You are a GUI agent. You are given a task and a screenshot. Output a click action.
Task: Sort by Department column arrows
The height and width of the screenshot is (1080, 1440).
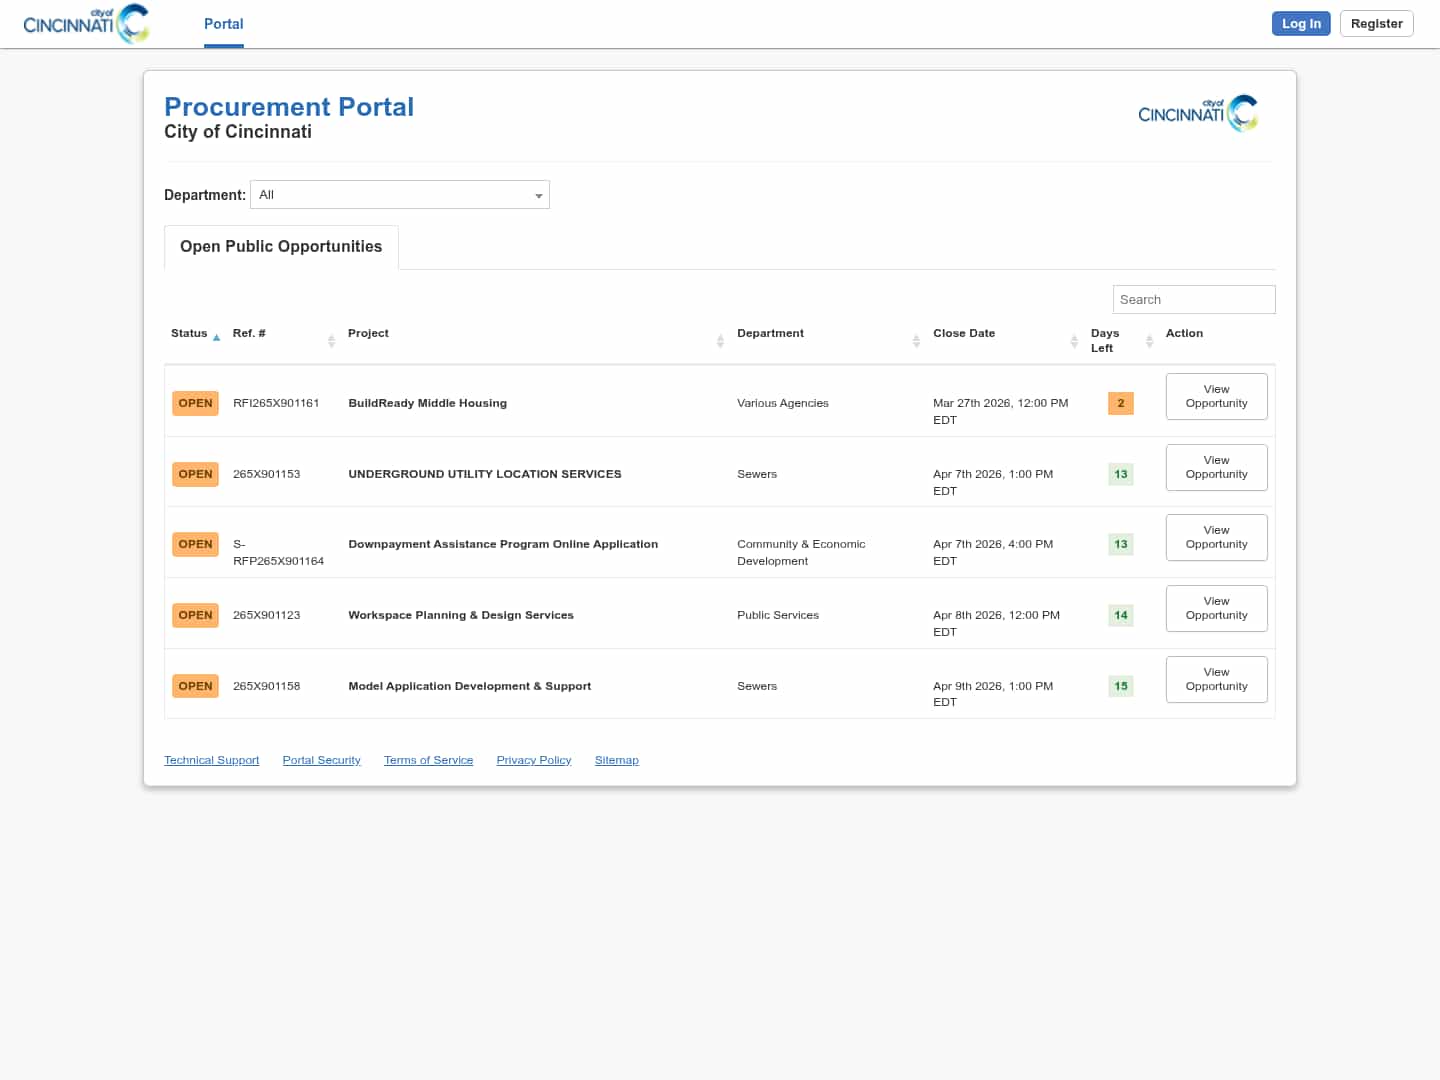(916, 341)
